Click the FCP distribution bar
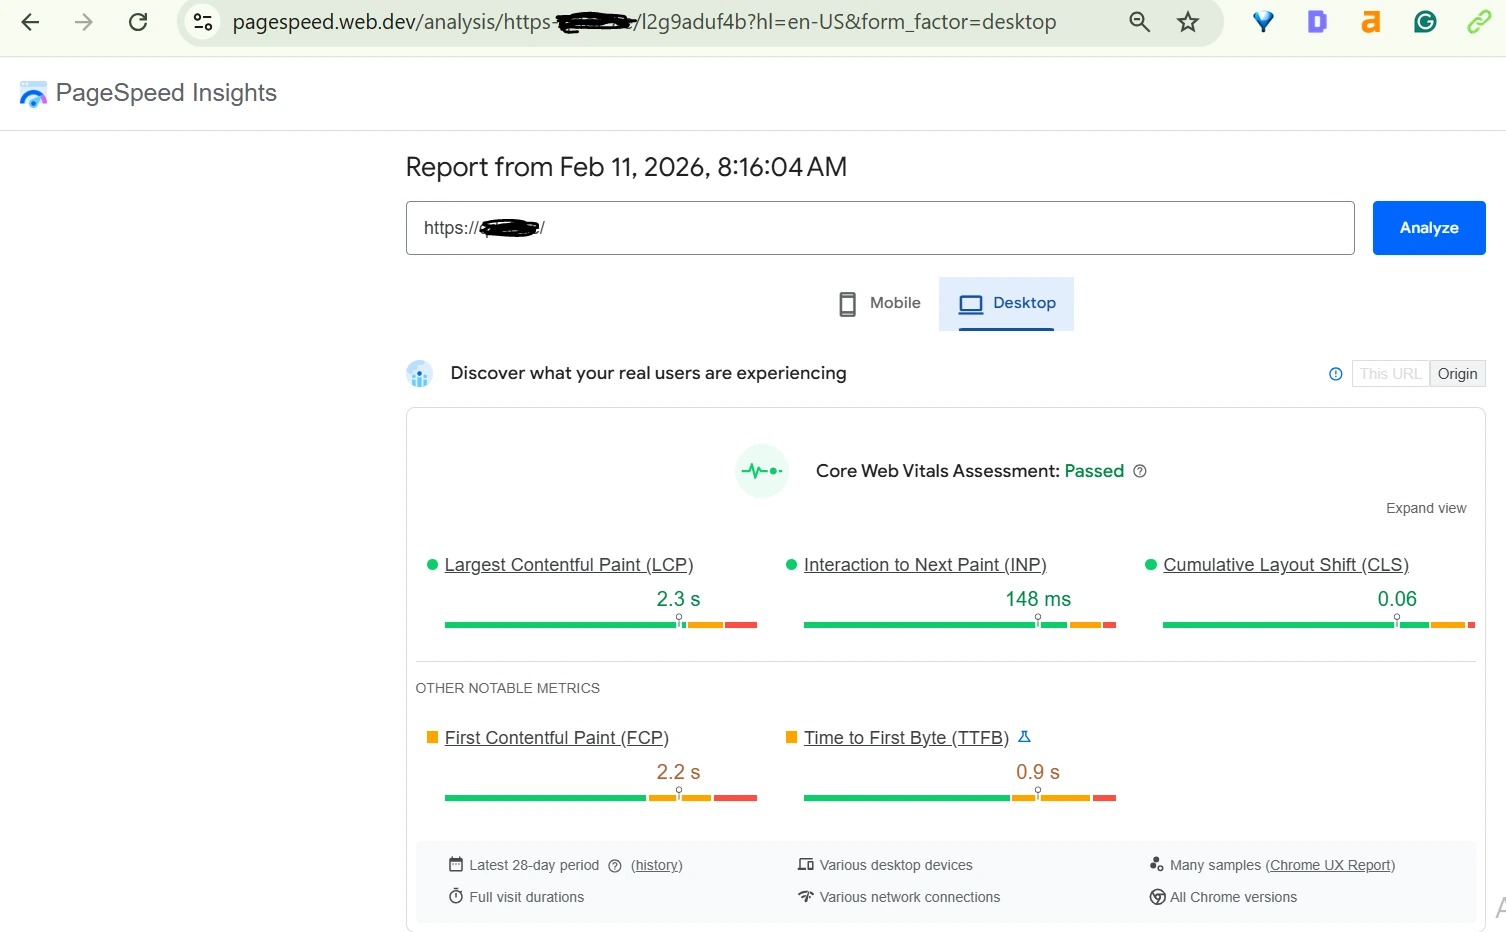 click(x=601, y=798)
